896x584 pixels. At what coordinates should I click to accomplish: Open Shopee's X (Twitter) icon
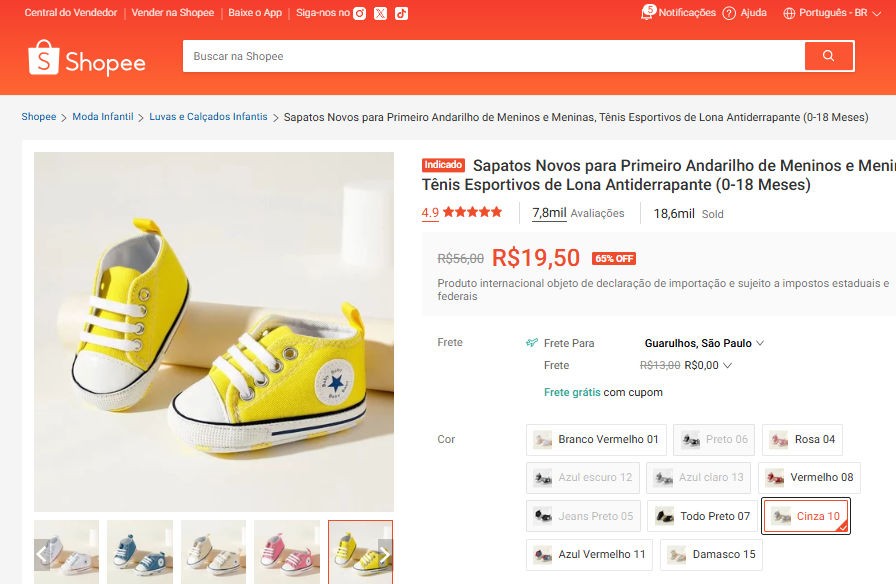(381, 13)
